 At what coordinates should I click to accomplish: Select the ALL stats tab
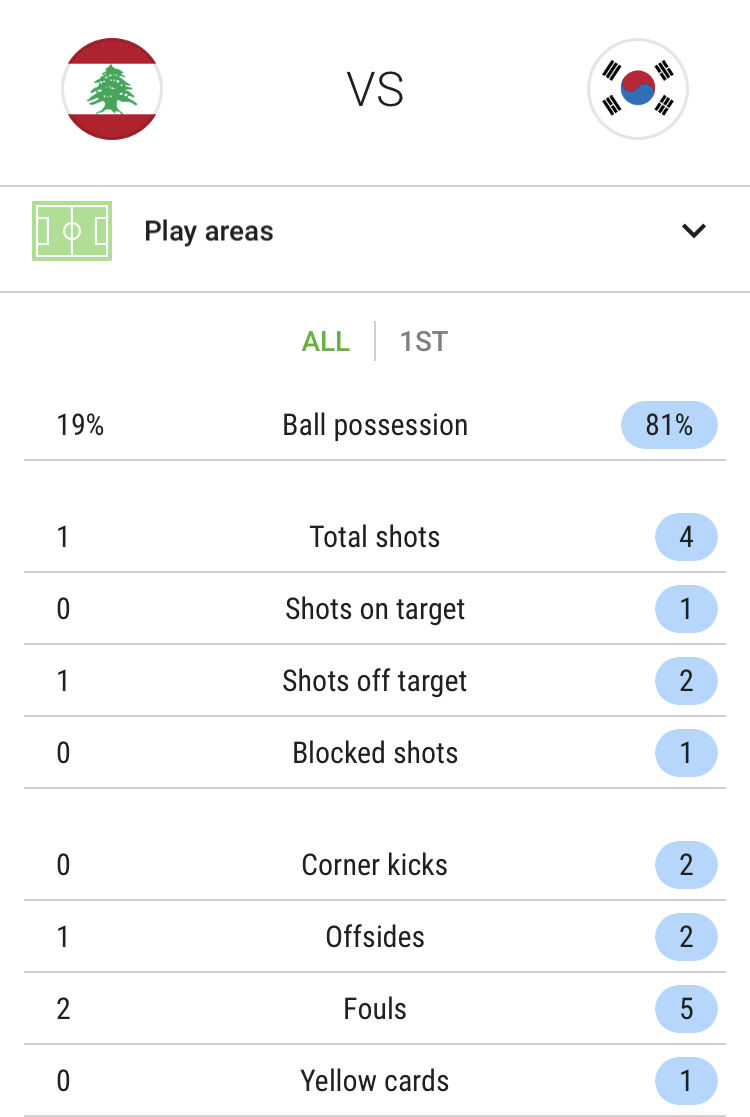pyautogui.click(x=326, y=341)
